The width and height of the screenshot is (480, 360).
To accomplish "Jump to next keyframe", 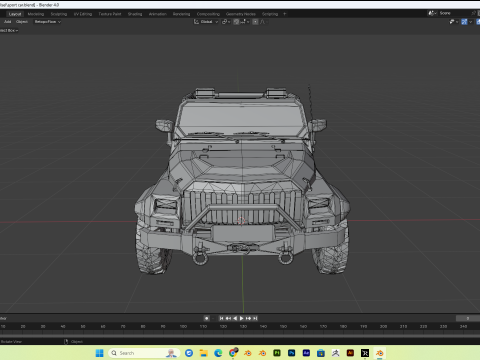I will point(248,318).
